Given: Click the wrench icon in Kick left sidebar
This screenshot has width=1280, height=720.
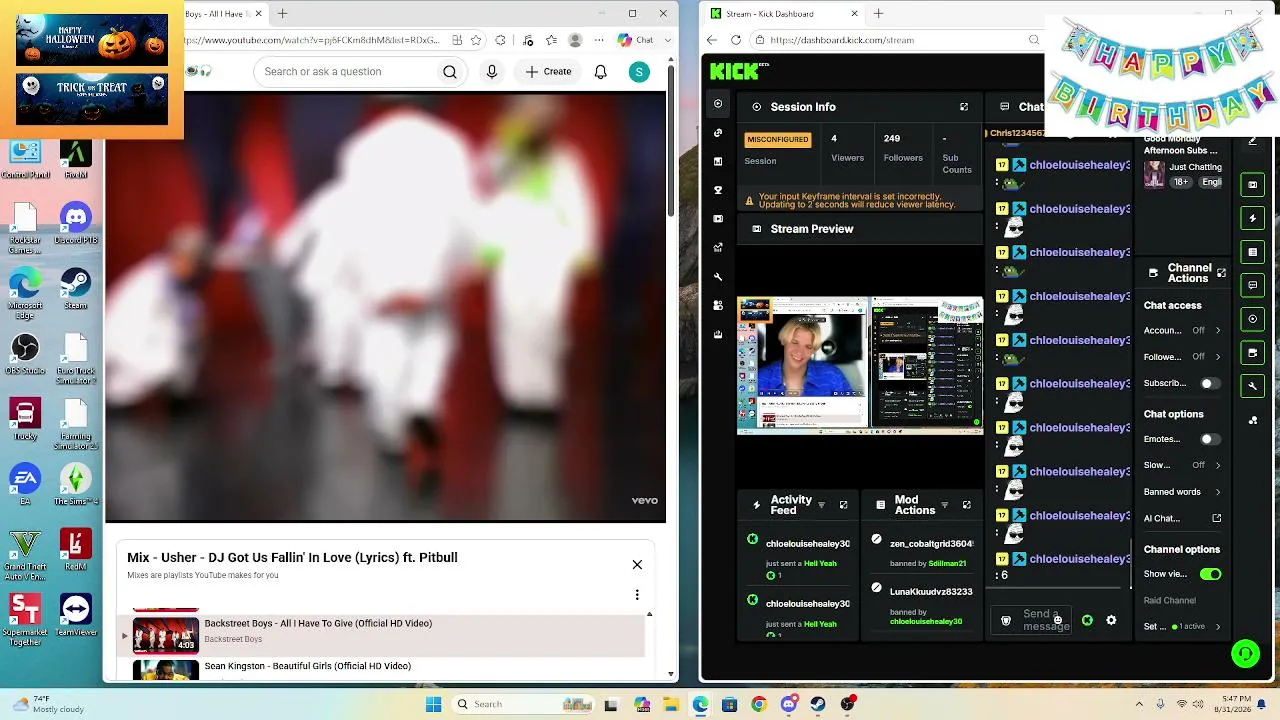Looking at the screenshot, I should click(x=718, y=277).
